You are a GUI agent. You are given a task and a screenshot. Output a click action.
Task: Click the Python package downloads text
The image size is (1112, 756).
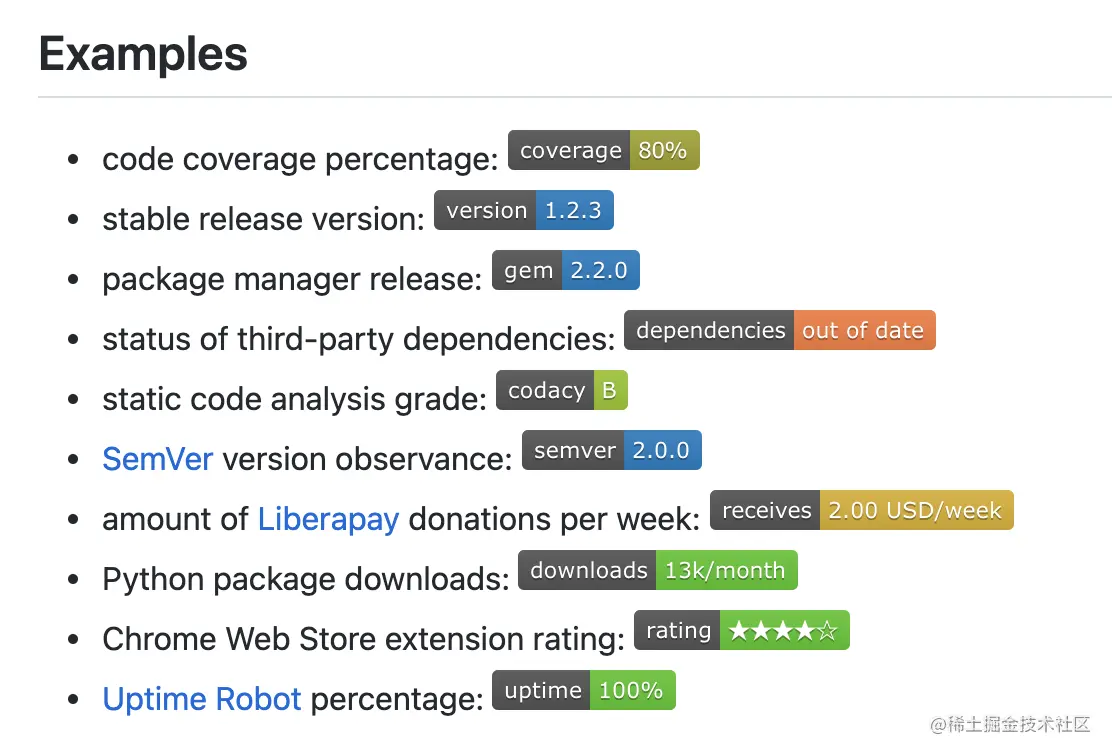pyautogui.click(x=305, y=579)
